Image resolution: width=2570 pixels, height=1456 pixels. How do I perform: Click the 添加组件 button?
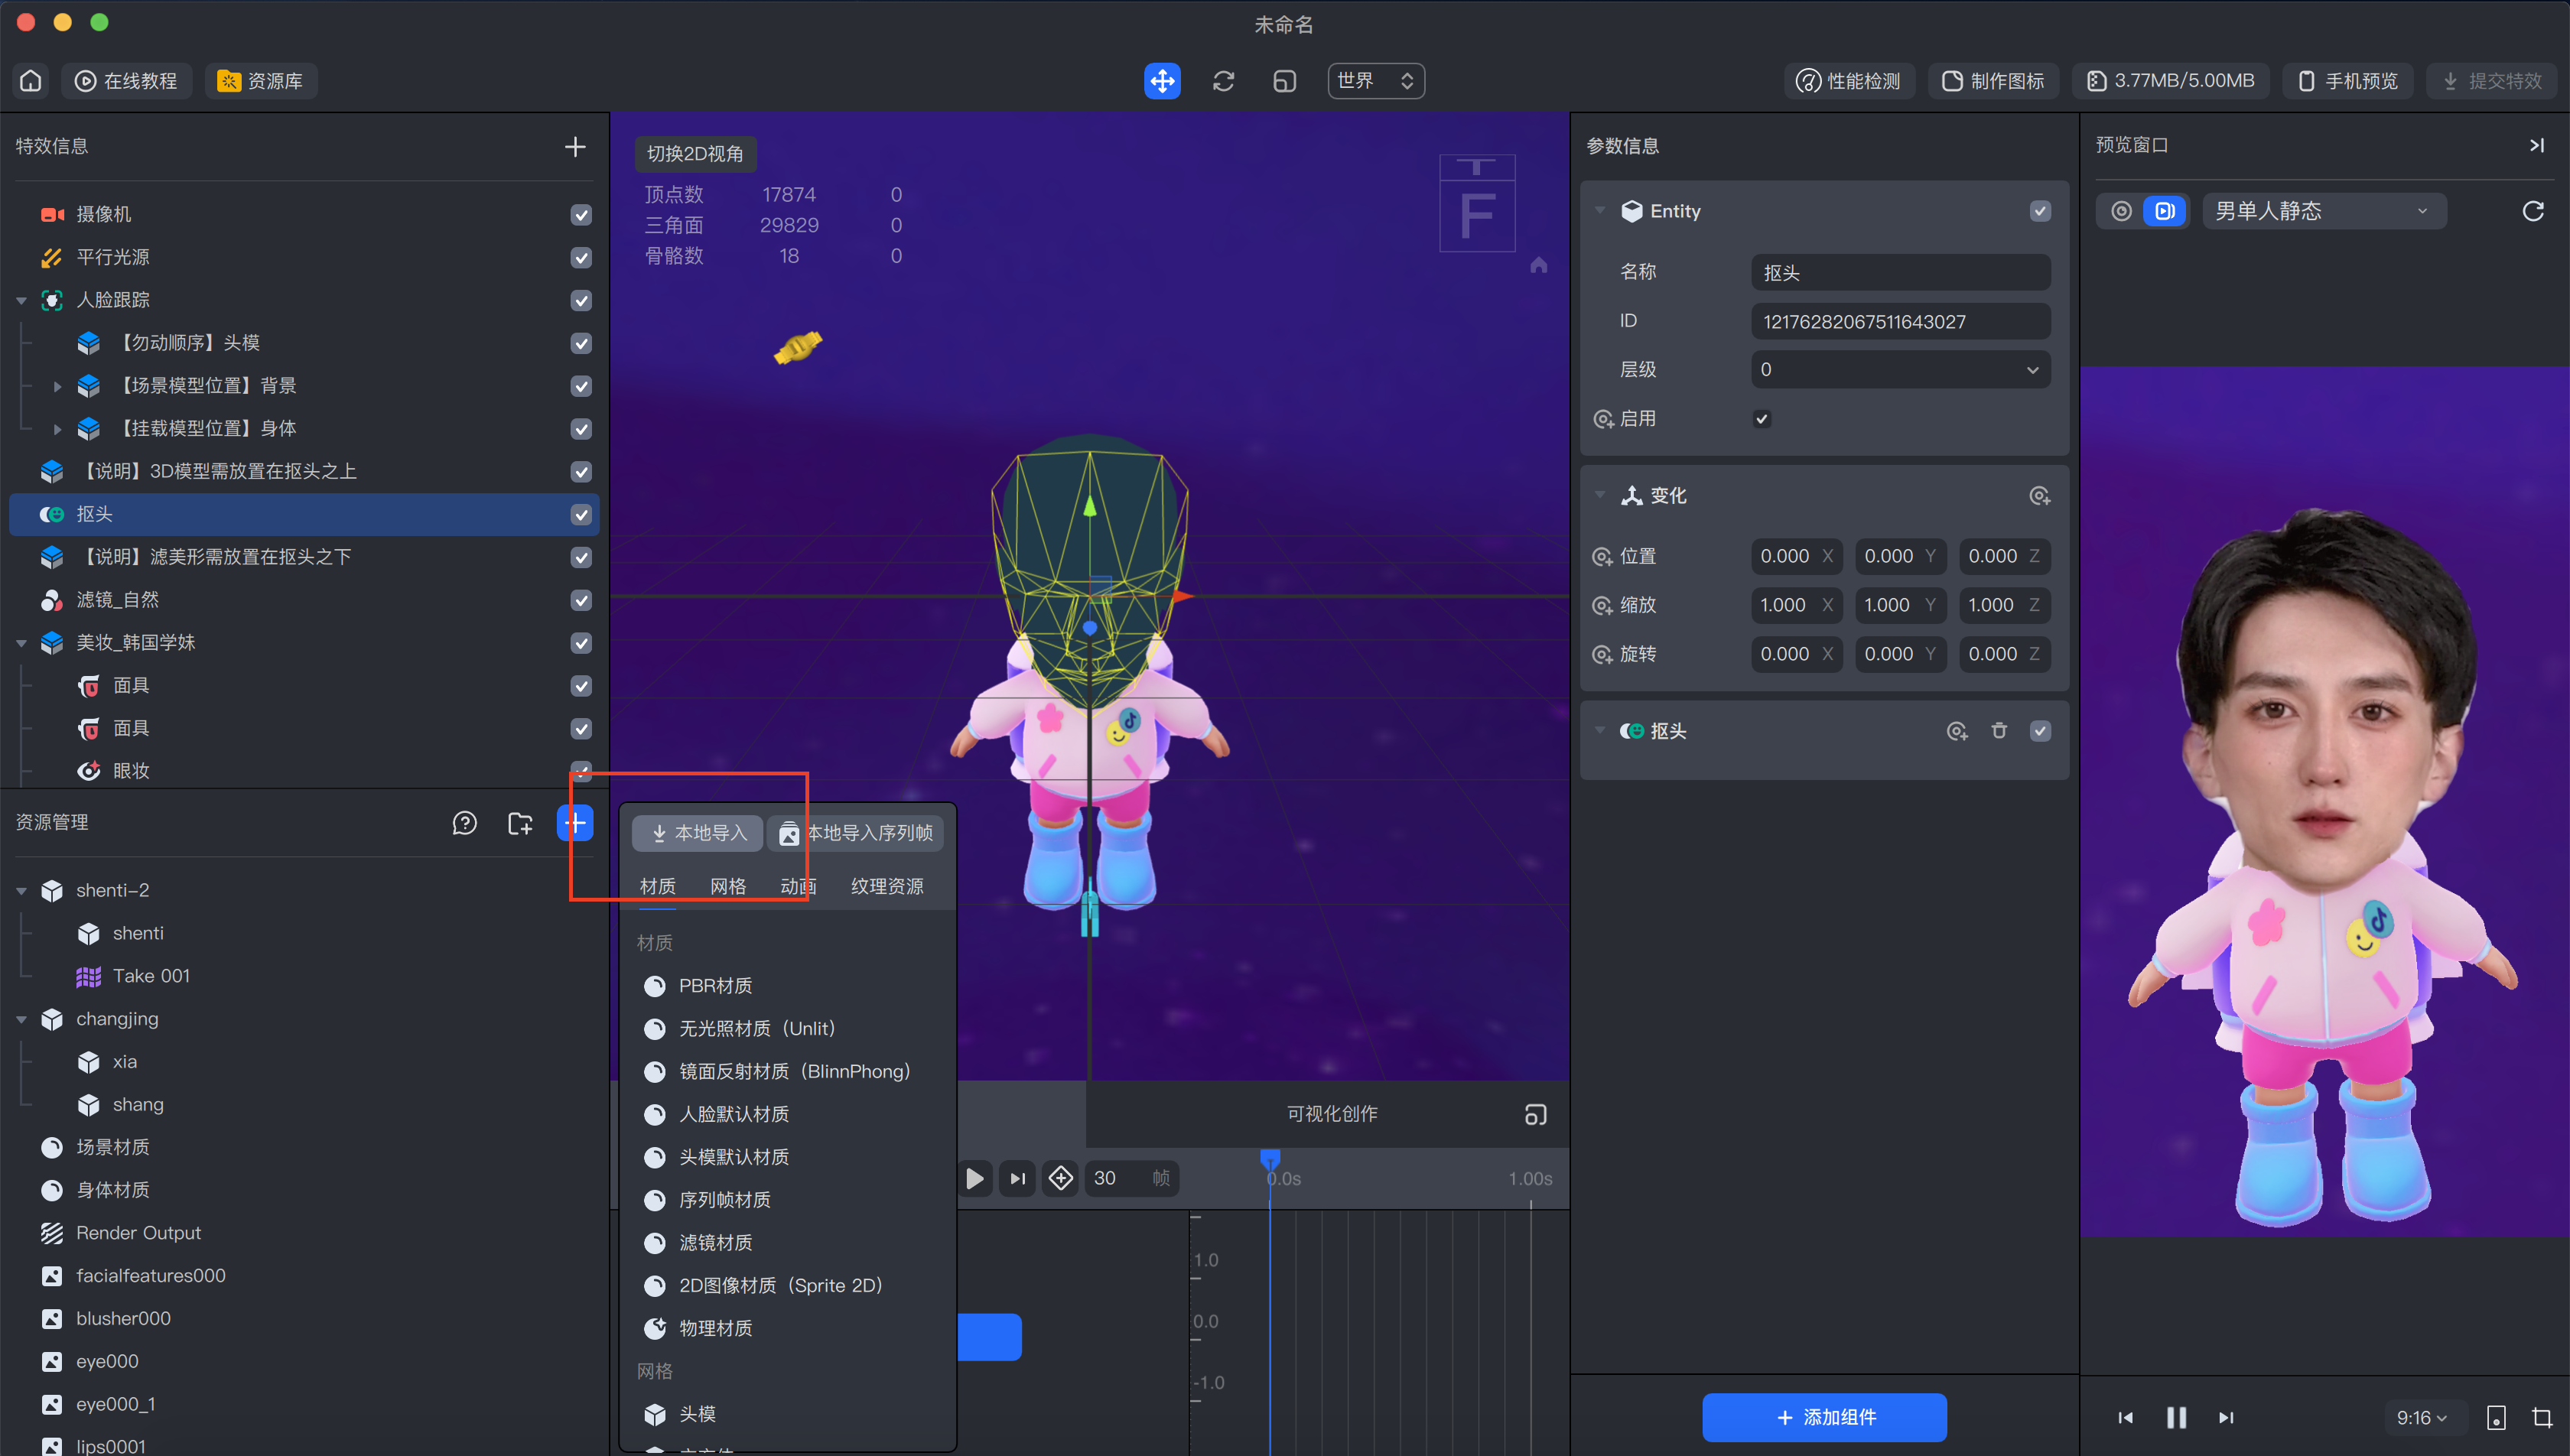point(1824,1416)
